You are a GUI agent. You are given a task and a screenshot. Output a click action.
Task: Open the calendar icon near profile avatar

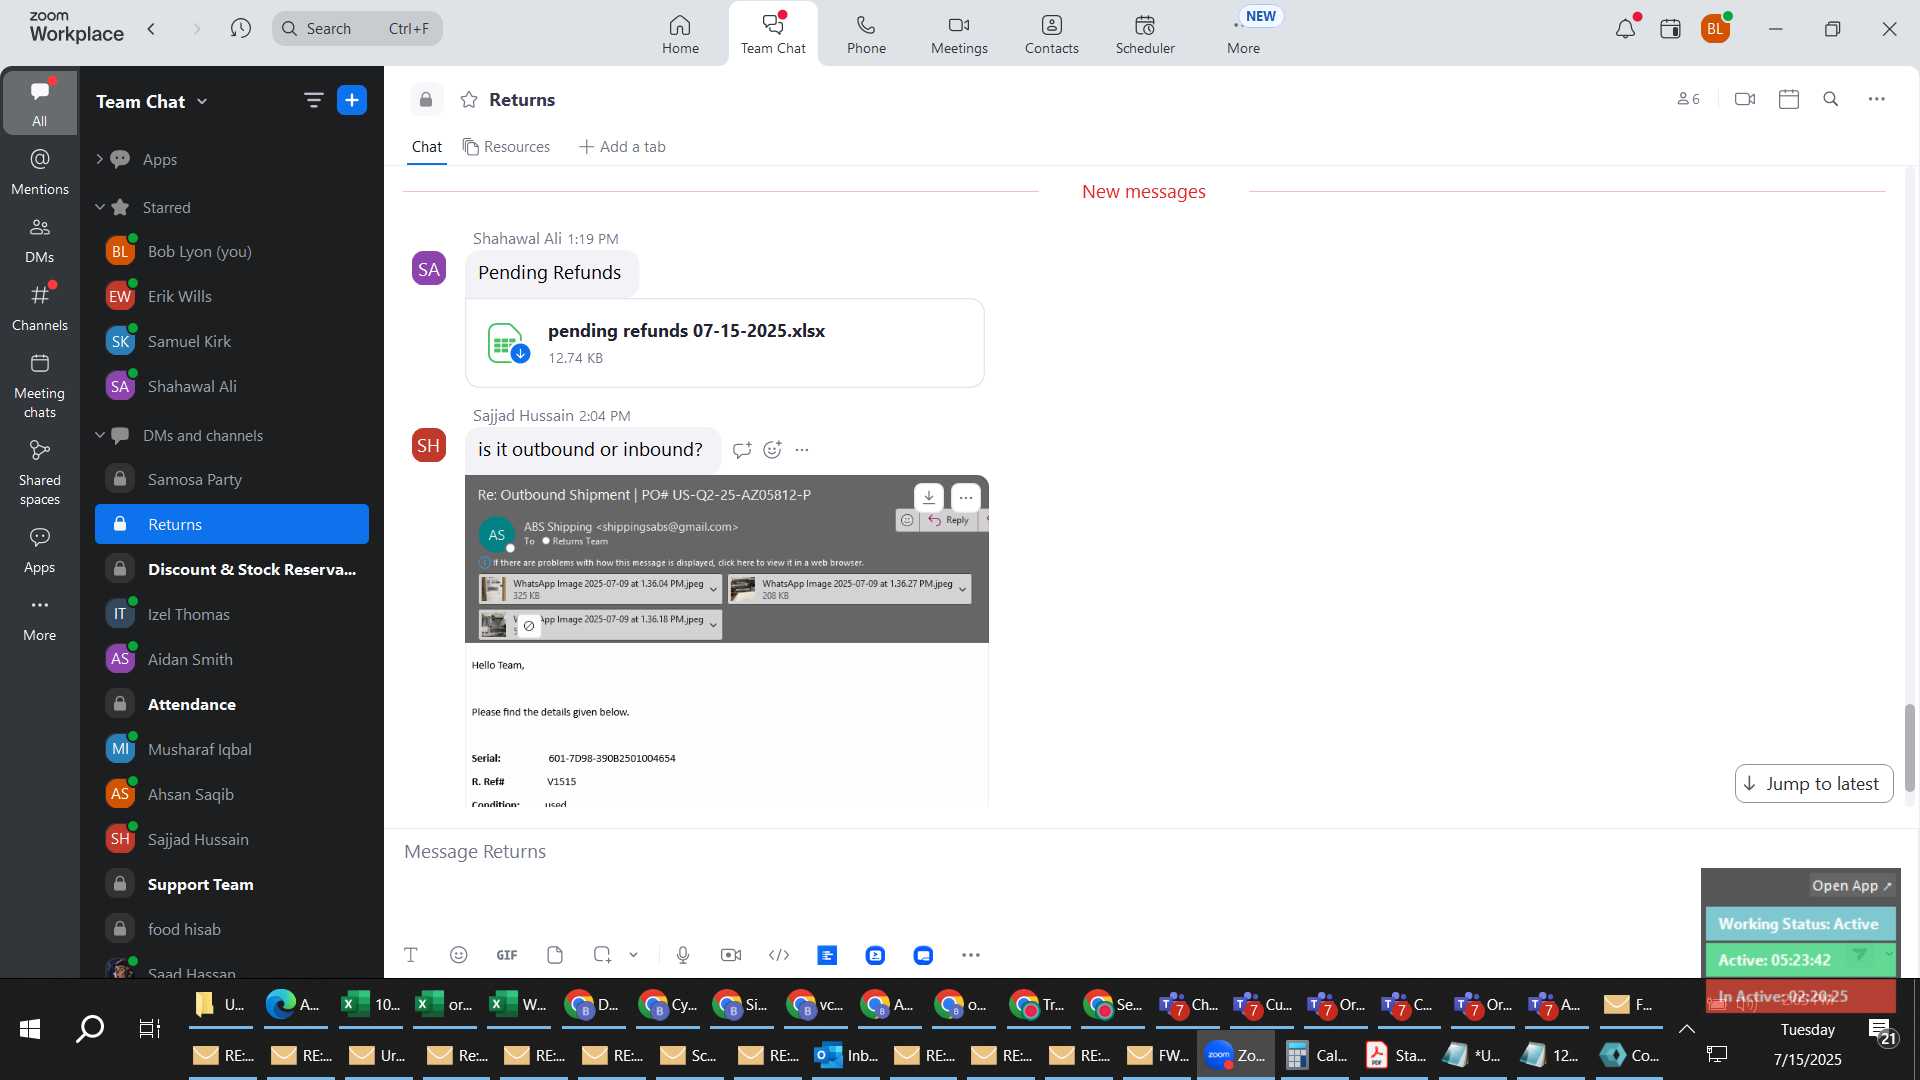tap(1670, 28)
